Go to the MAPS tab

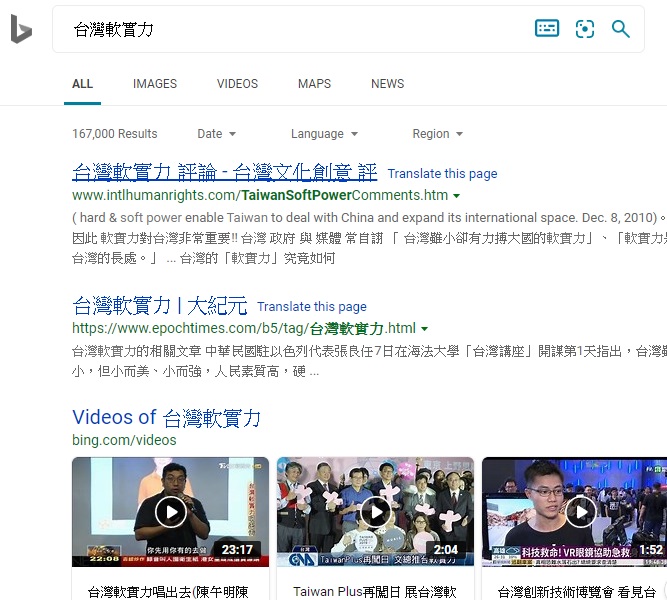(314, 84)
